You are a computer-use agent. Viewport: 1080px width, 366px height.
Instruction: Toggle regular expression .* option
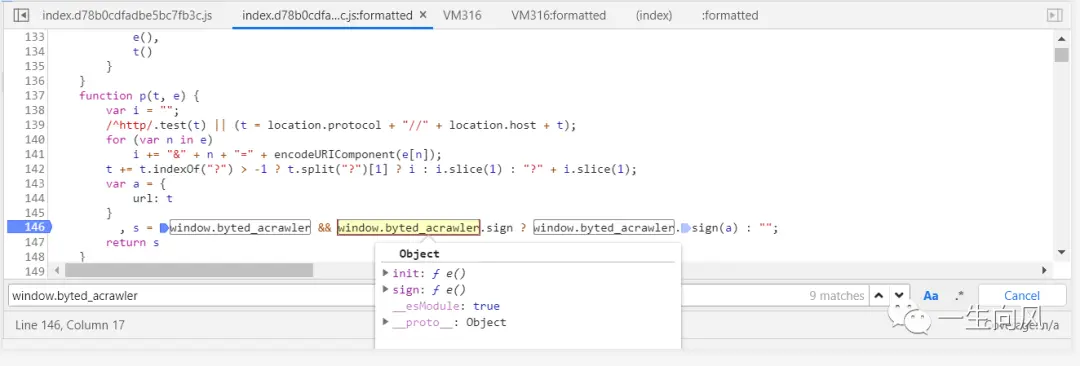point(959,296)
